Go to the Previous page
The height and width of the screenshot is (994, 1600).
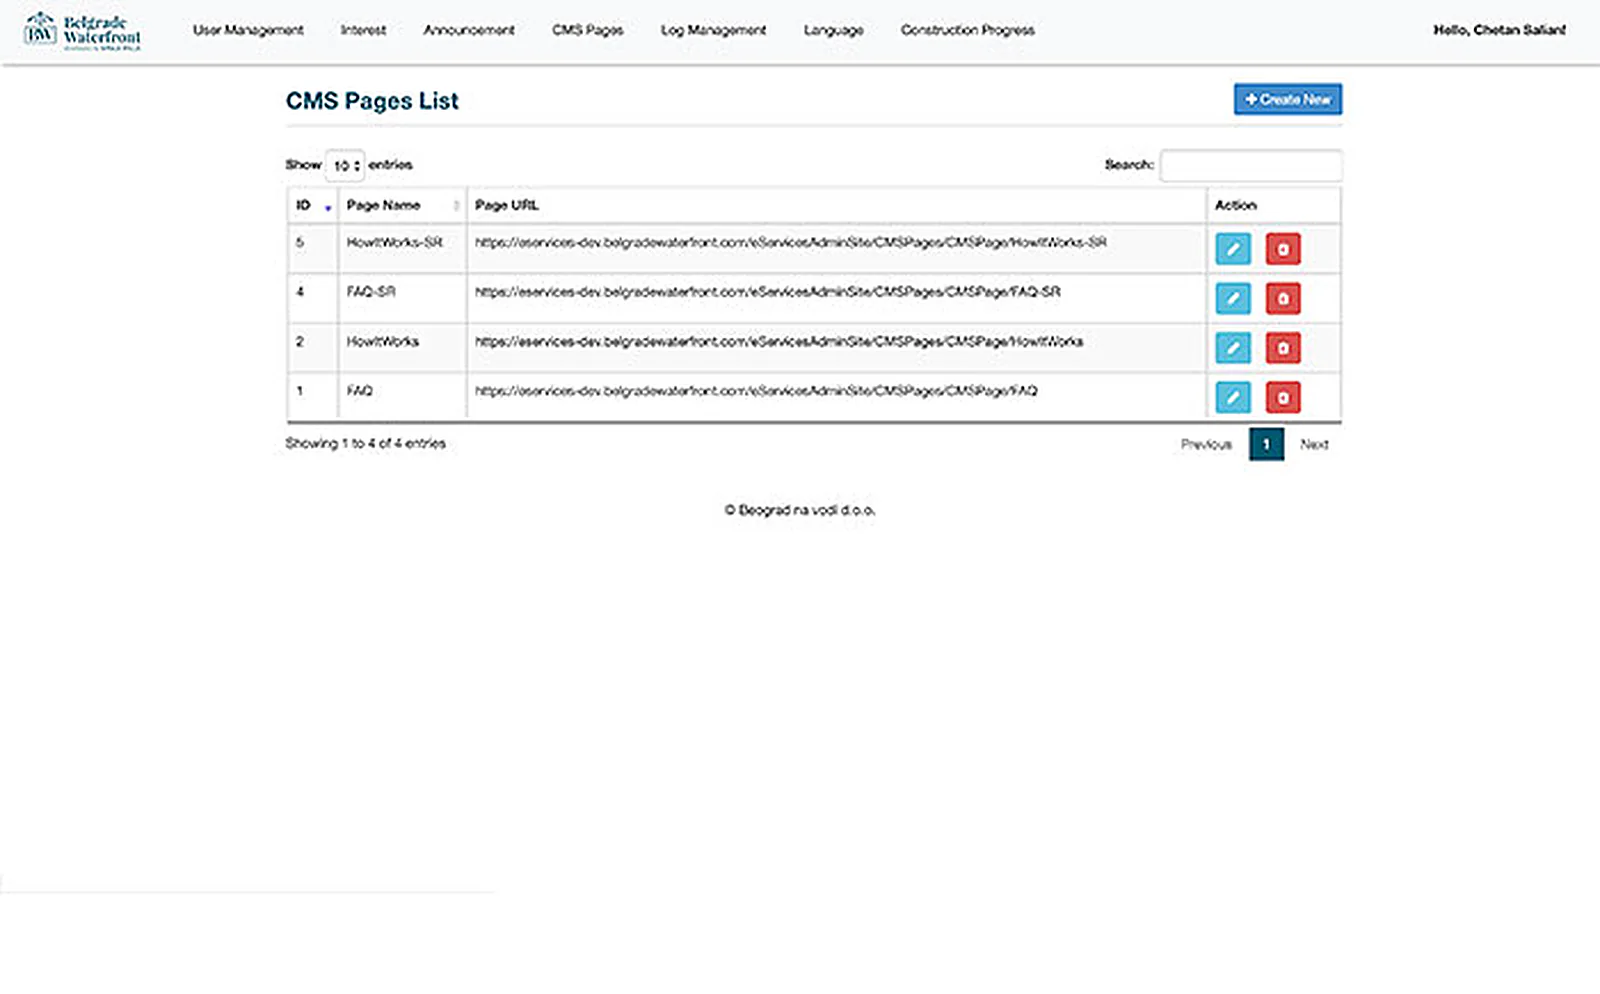pyautogui.click(x=1206, y=444)
